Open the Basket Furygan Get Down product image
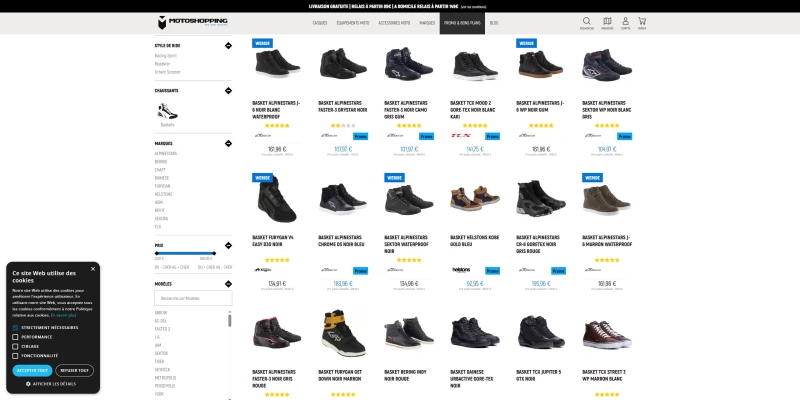800x400 pixels. tap(343, 333)
